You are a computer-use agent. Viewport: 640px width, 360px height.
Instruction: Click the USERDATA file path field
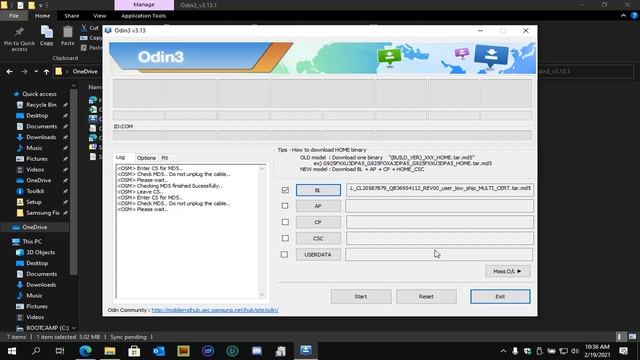(439, 255)
